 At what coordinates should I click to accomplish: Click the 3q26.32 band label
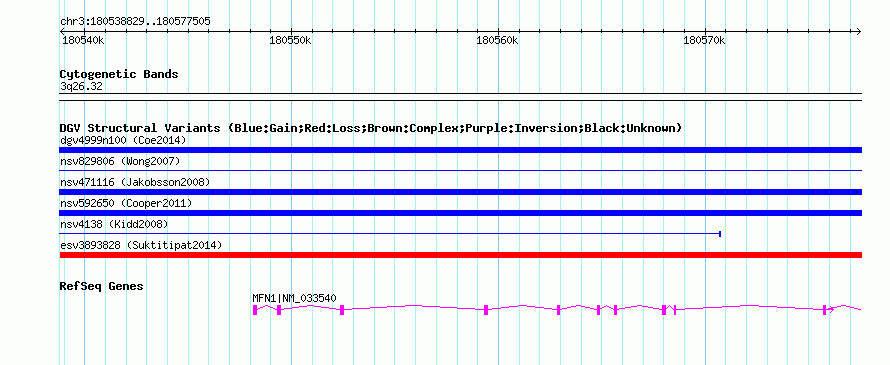click(x=81, y=87)
